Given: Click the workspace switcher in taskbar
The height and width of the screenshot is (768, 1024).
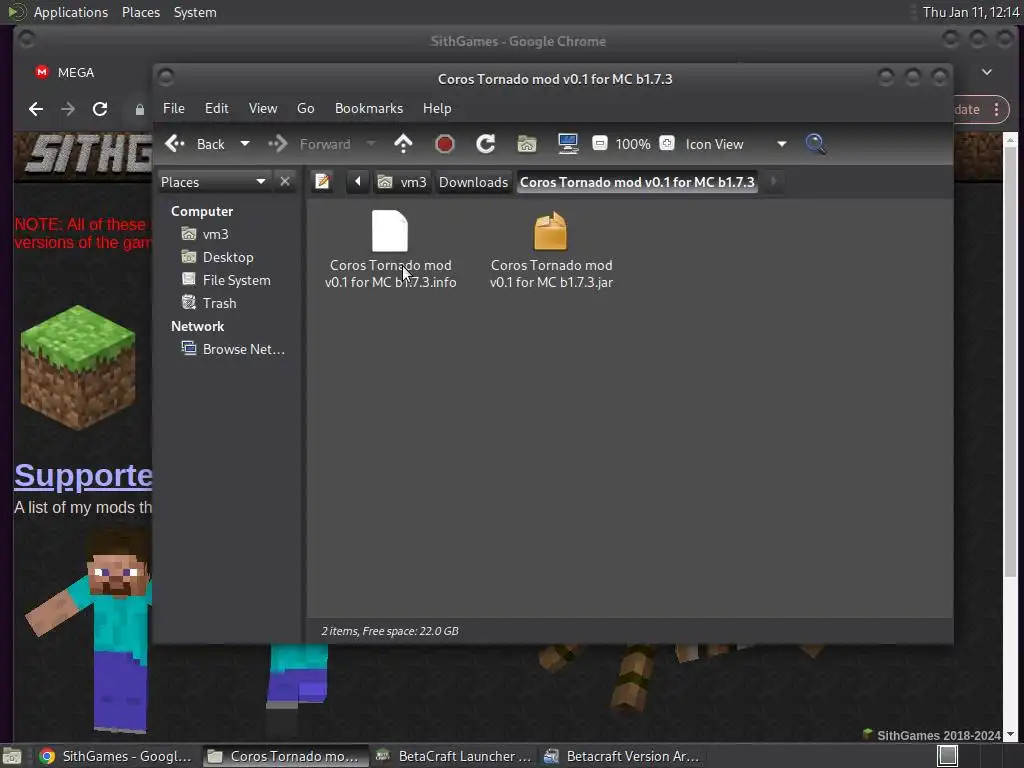Looking at the screenshot, I should (948, 756).
